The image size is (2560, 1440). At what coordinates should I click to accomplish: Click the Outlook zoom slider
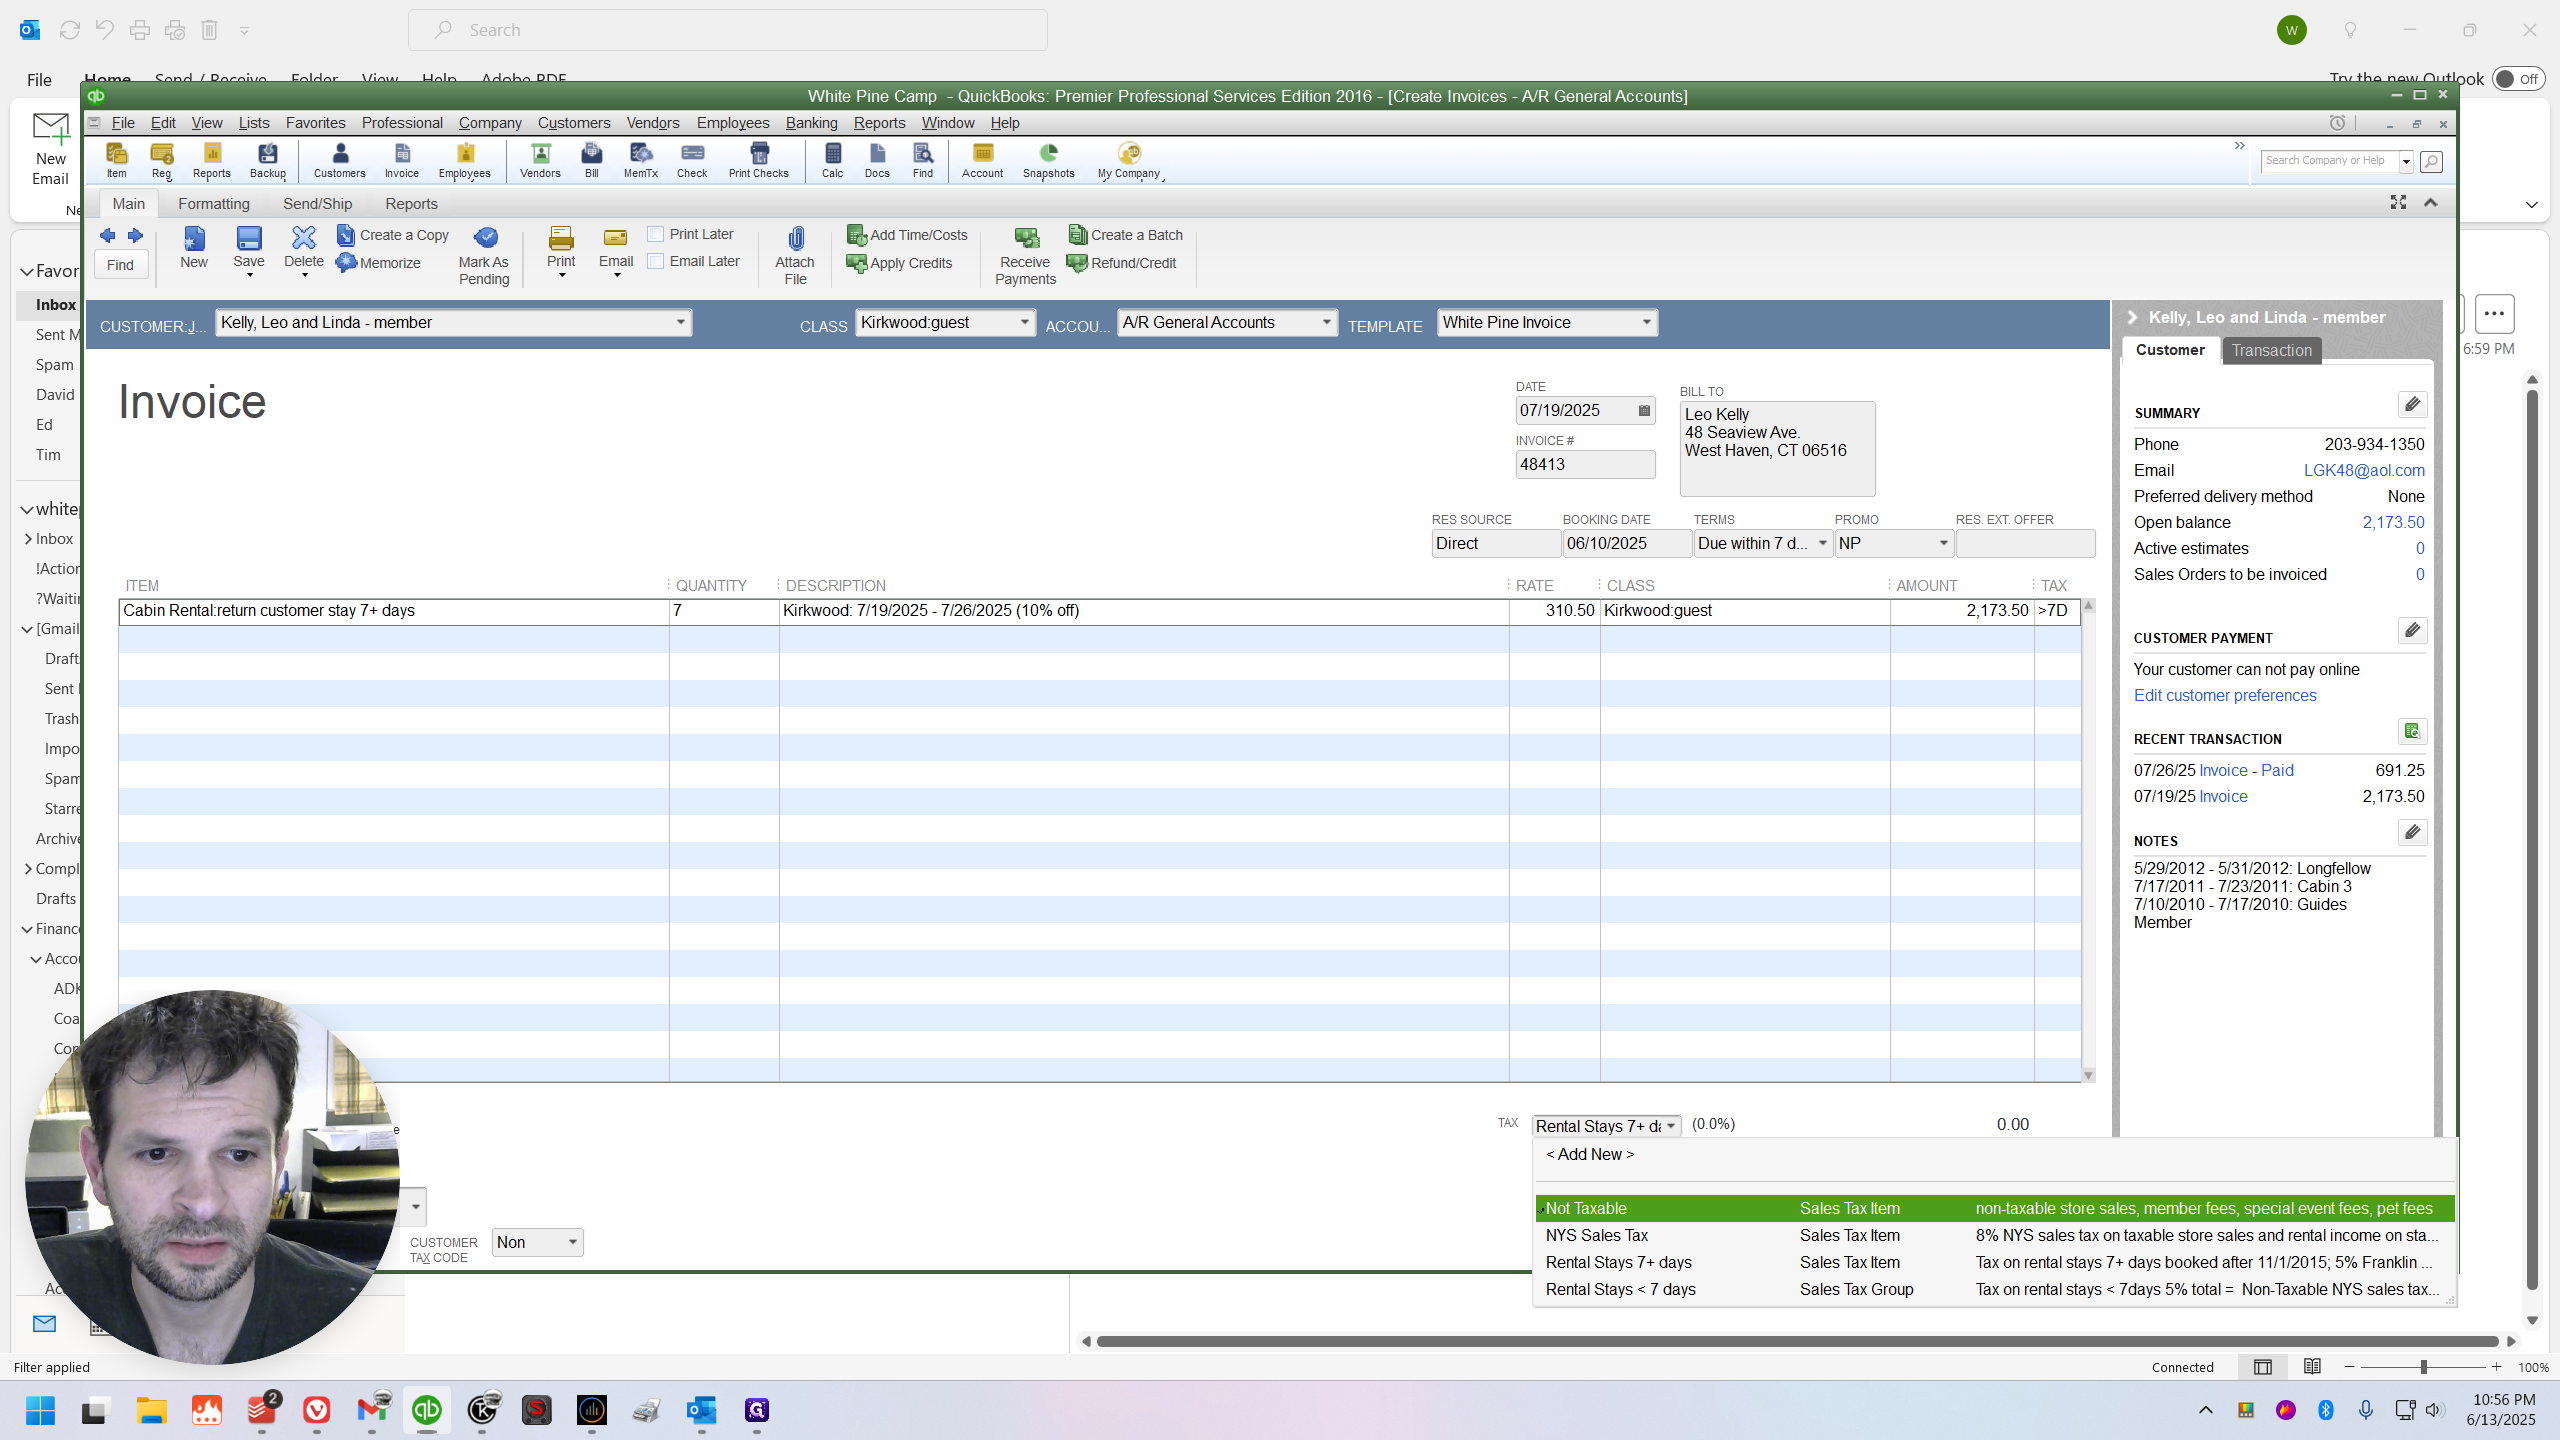tap(2422, 1367)
